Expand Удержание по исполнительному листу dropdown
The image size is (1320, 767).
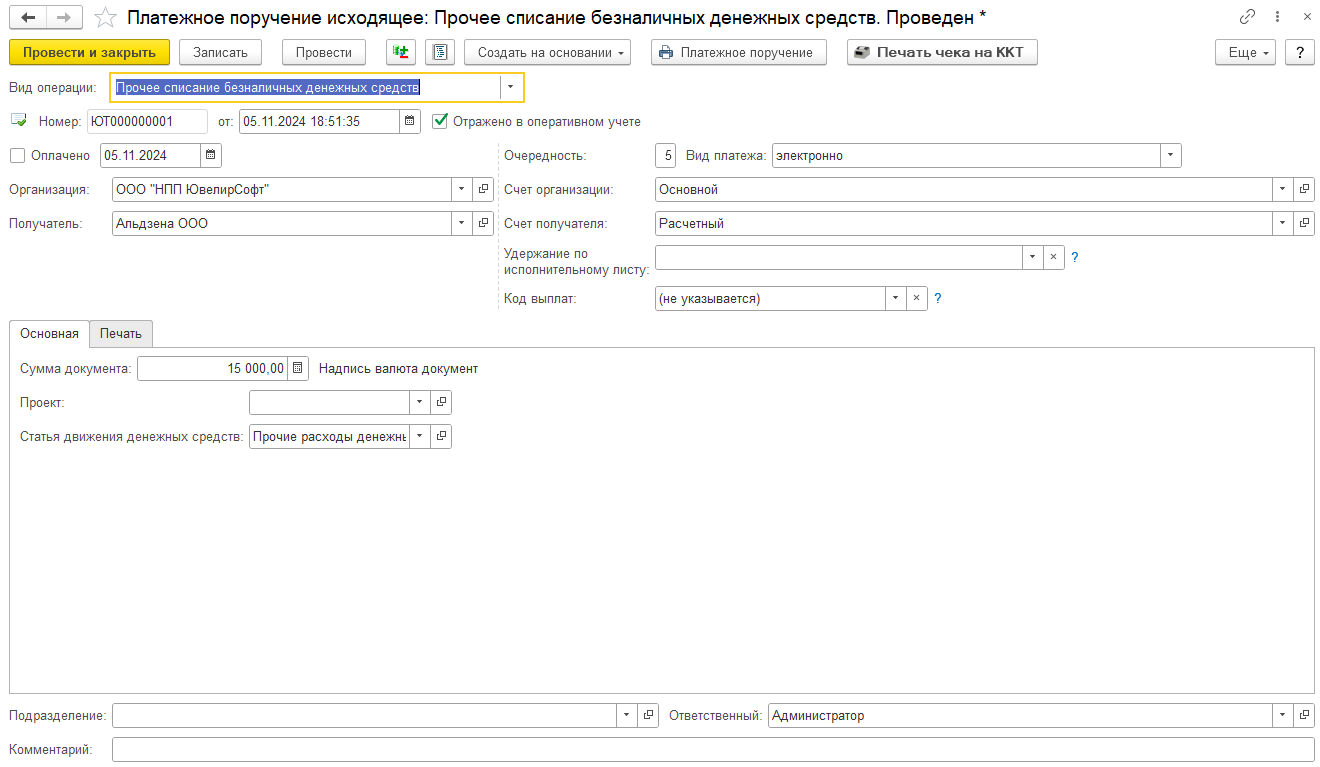(1032, 257)
